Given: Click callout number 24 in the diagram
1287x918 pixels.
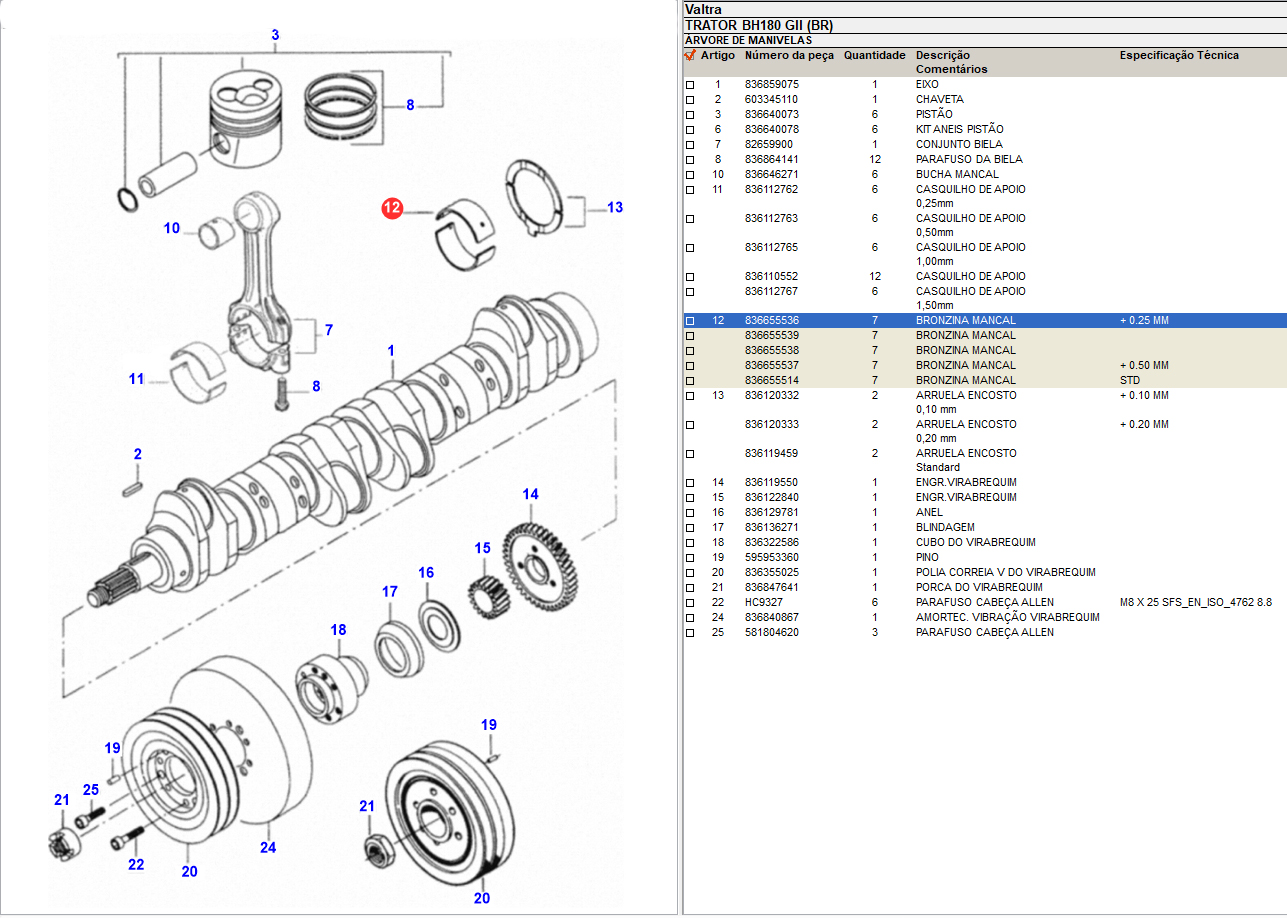Looking at the screenshot, I should (267, 848).
